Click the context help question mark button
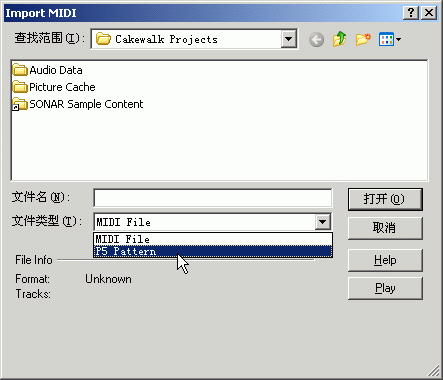This screenshot has width=443, height=380. click(x=411, y=13)
